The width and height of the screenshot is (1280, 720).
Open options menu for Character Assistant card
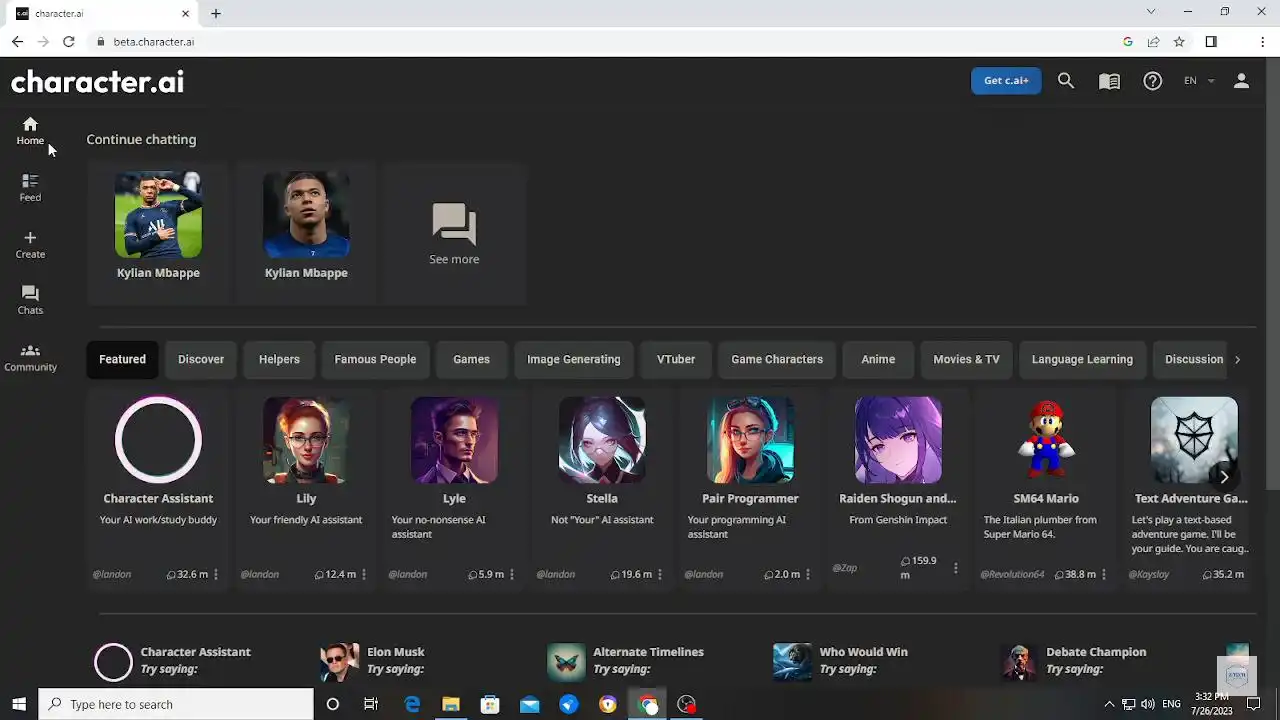tap(216, 575)
